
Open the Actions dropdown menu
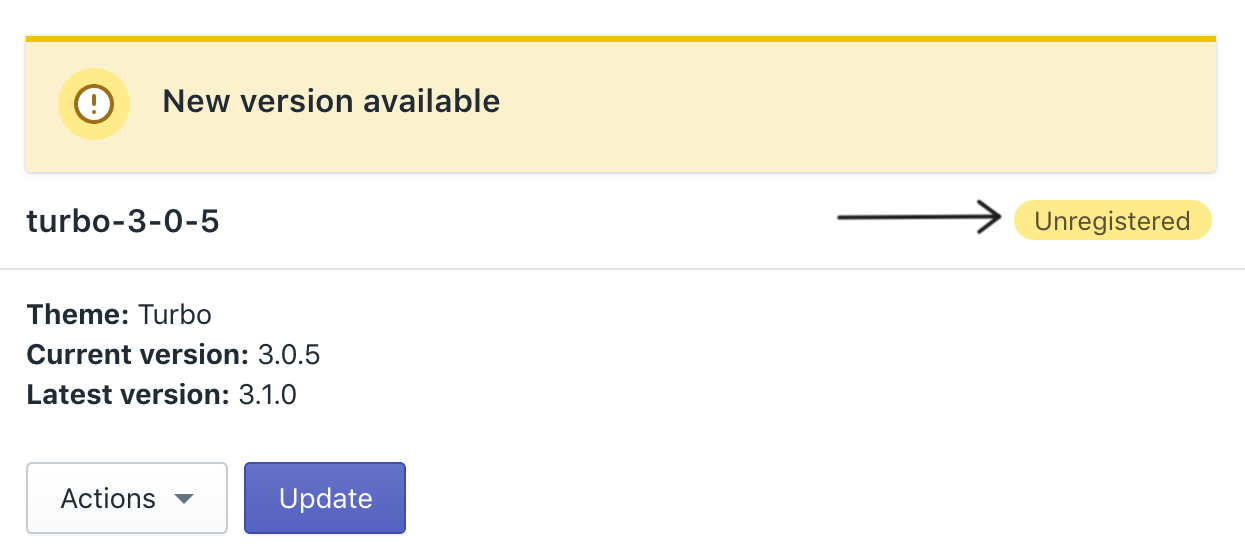point(127,498)
